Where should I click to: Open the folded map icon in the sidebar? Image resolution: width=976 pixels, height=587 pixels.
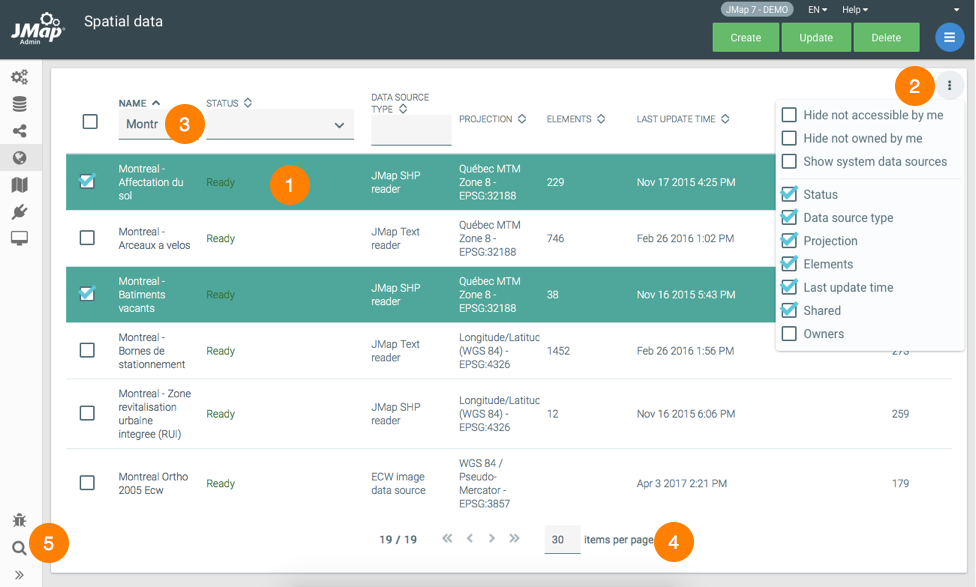tap(19, 185)
